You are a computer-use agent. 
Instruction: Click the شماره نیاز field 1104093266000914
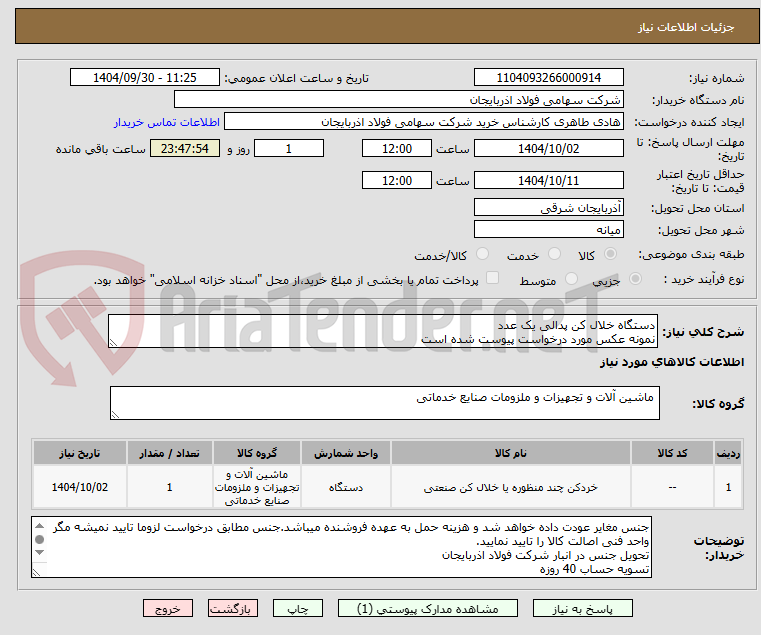548,77
